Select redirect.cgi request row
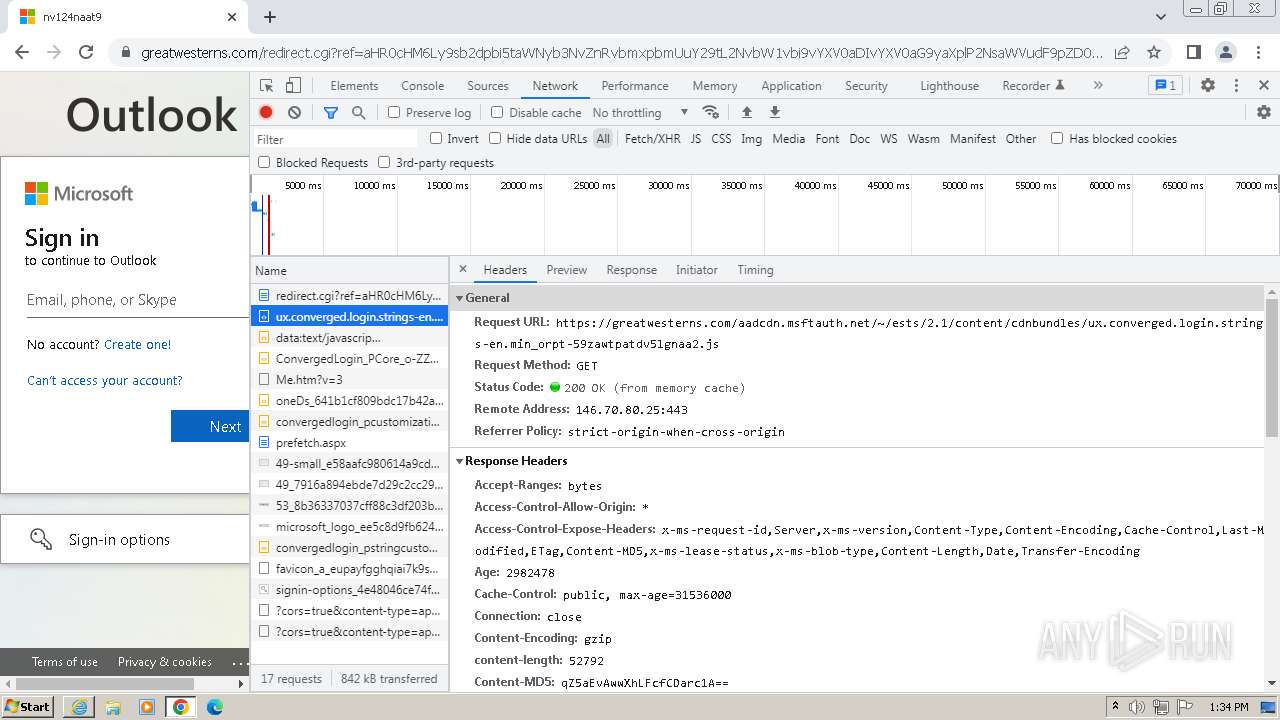 point(349,296)
